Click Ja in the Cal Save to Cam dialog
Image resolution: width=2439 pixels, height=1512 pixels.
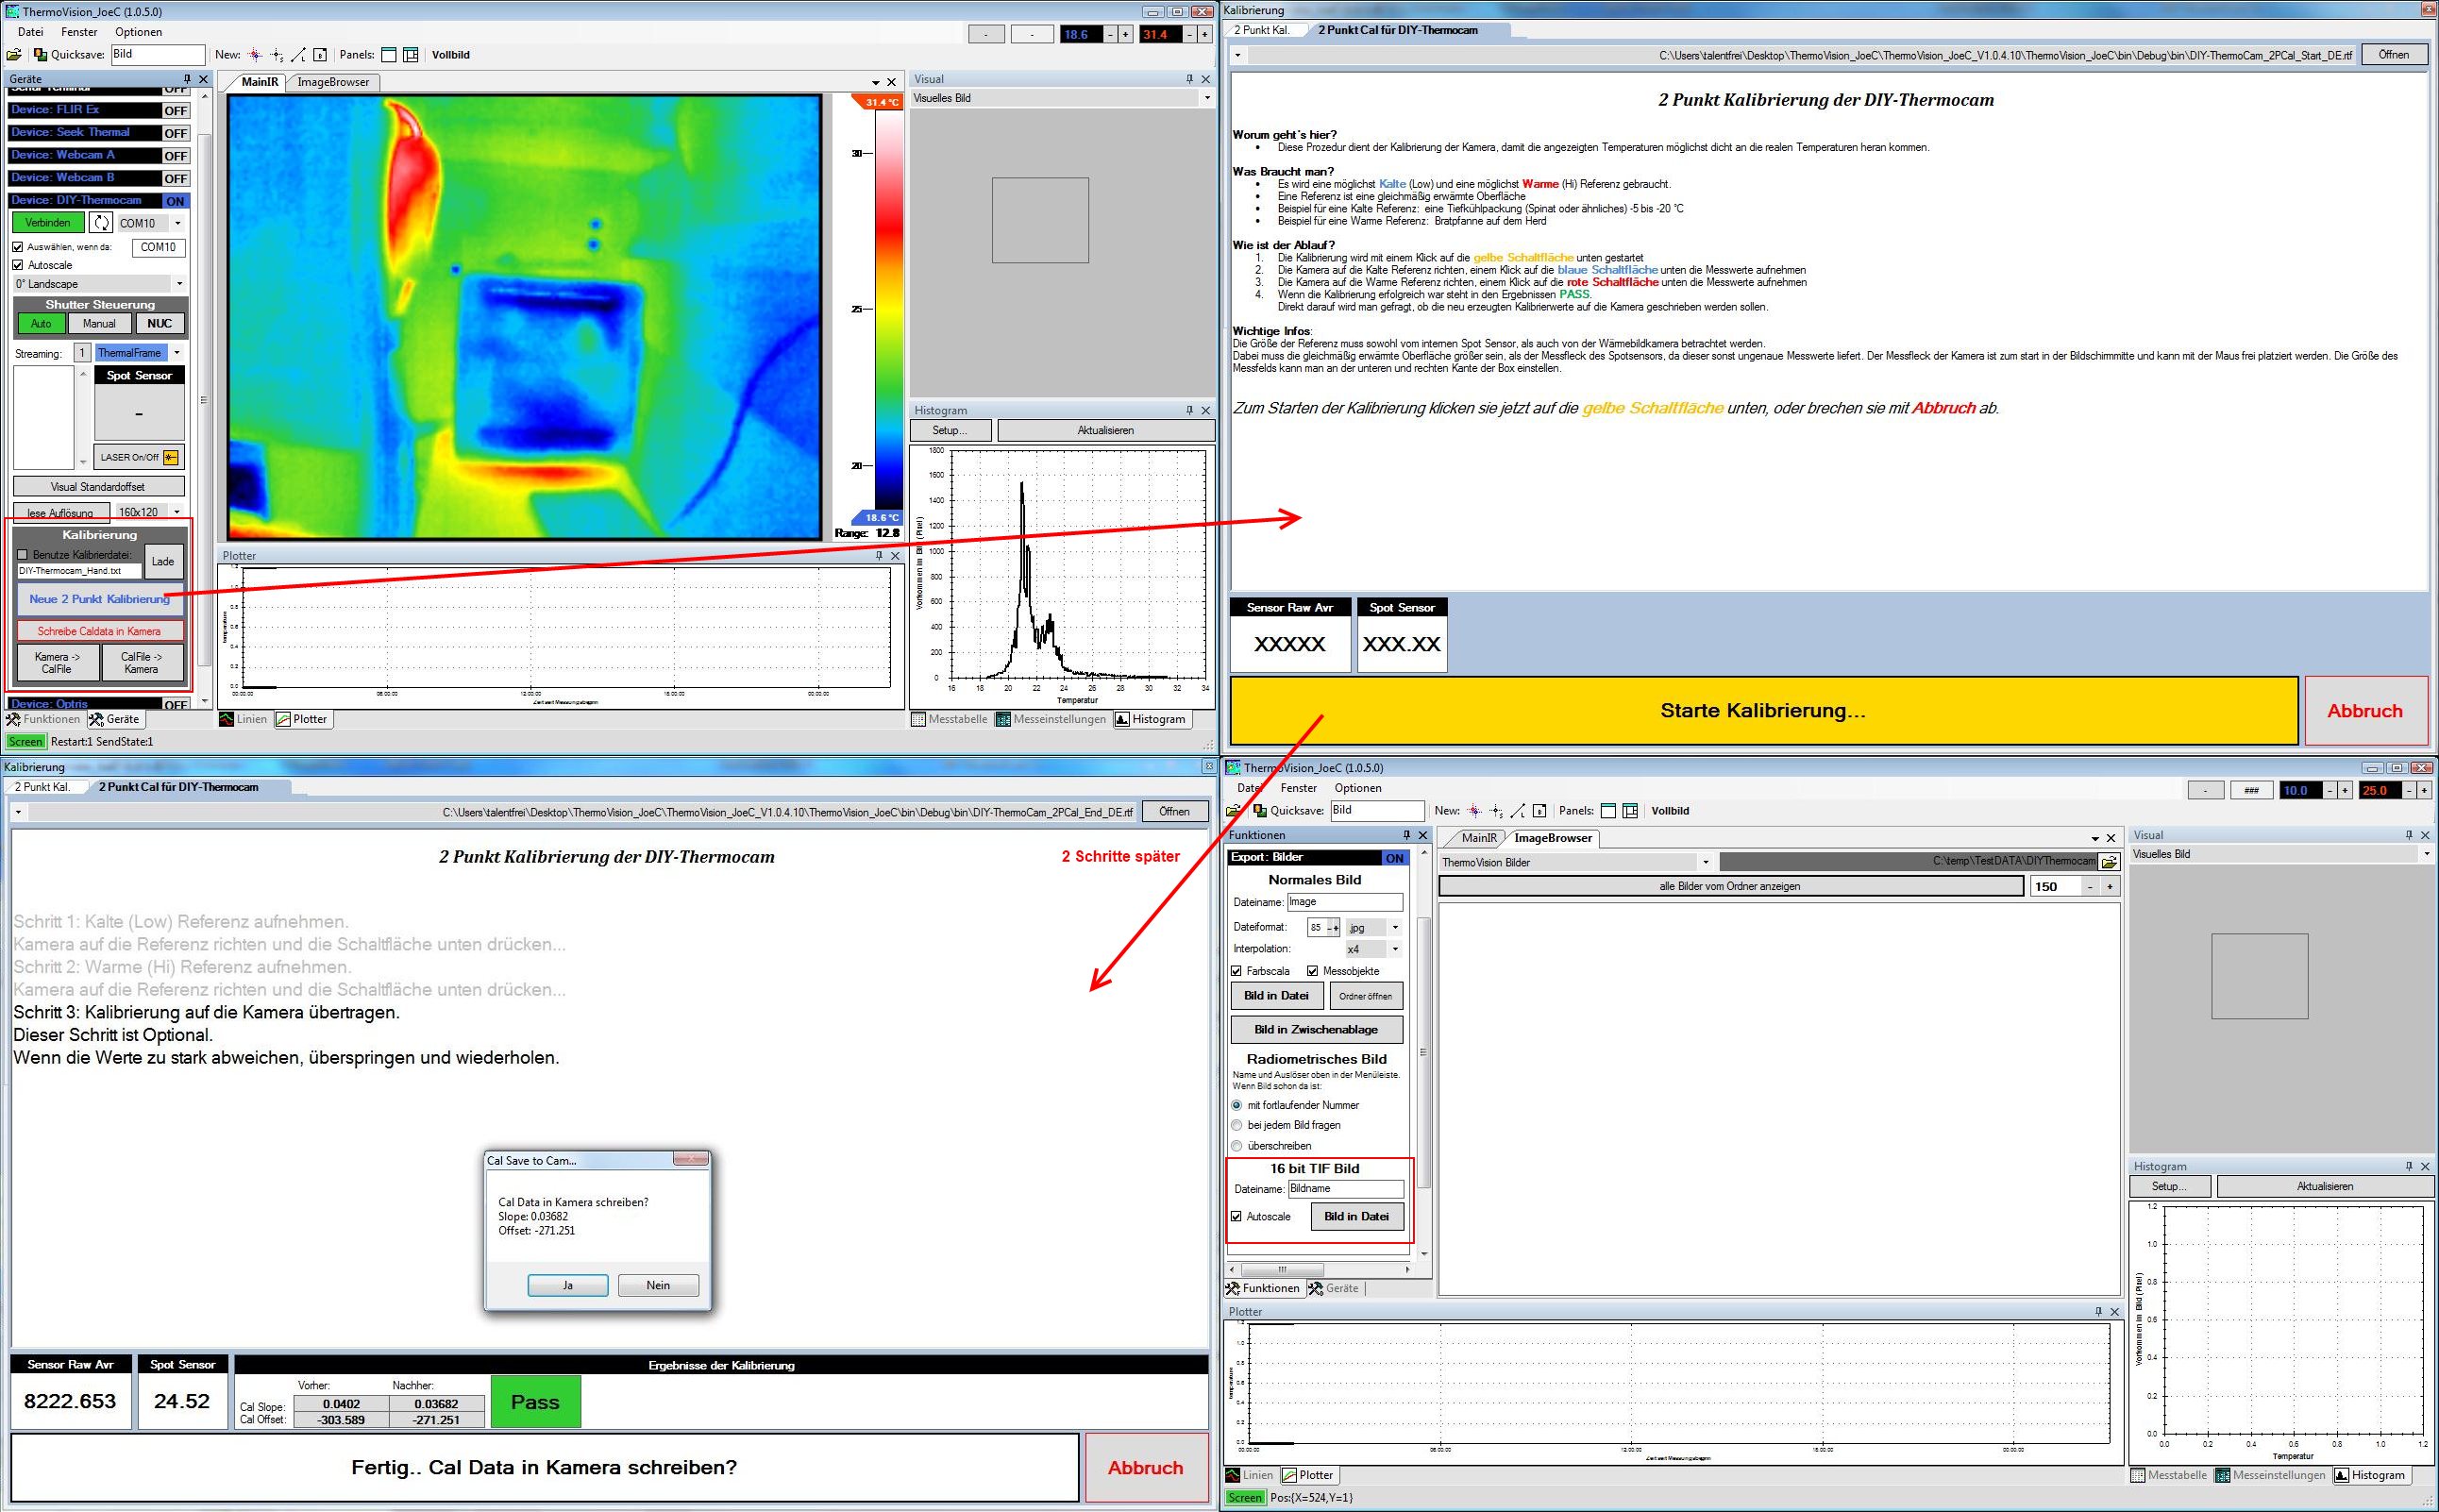pos(567,1285)
